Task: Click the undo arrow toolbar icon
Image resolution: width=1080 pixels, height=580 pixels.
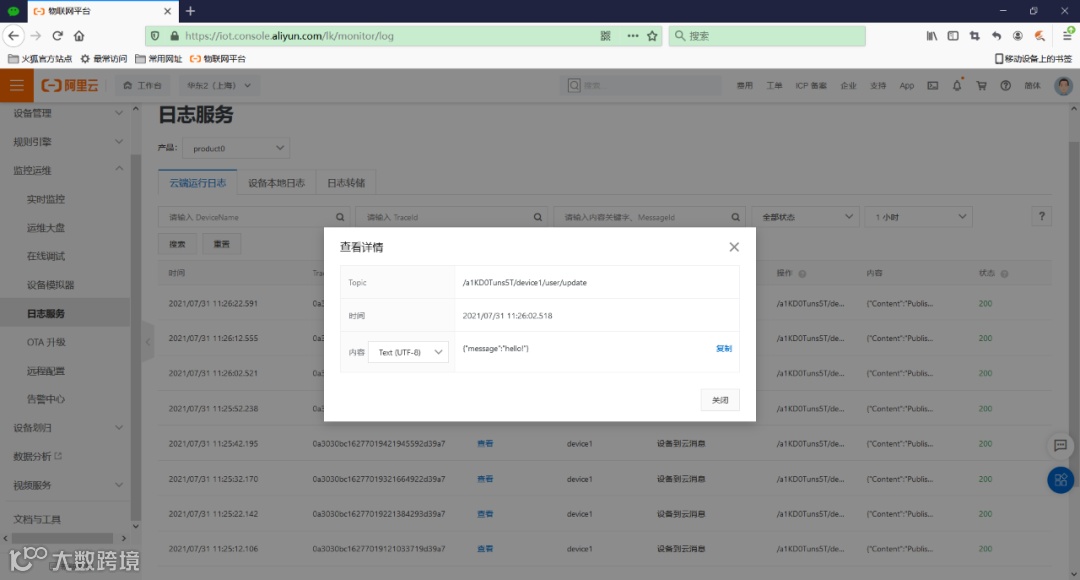Action: 996,36
